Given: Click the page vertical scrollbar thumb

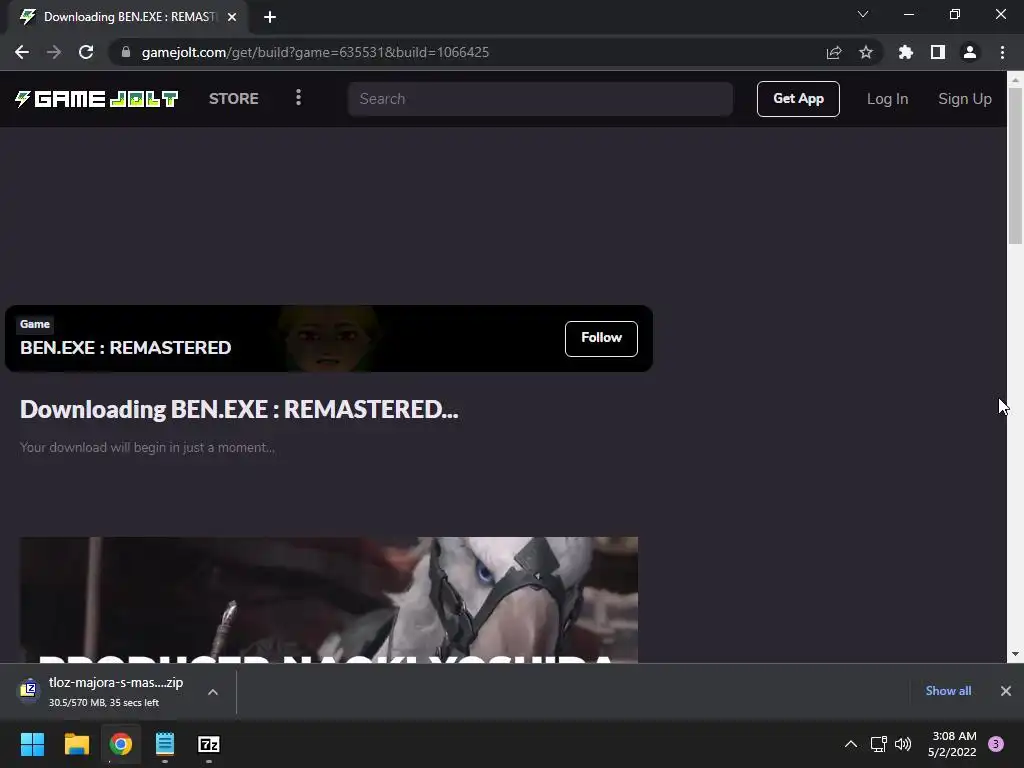Looking at the screenshot, I should [x=1015, y=166].
